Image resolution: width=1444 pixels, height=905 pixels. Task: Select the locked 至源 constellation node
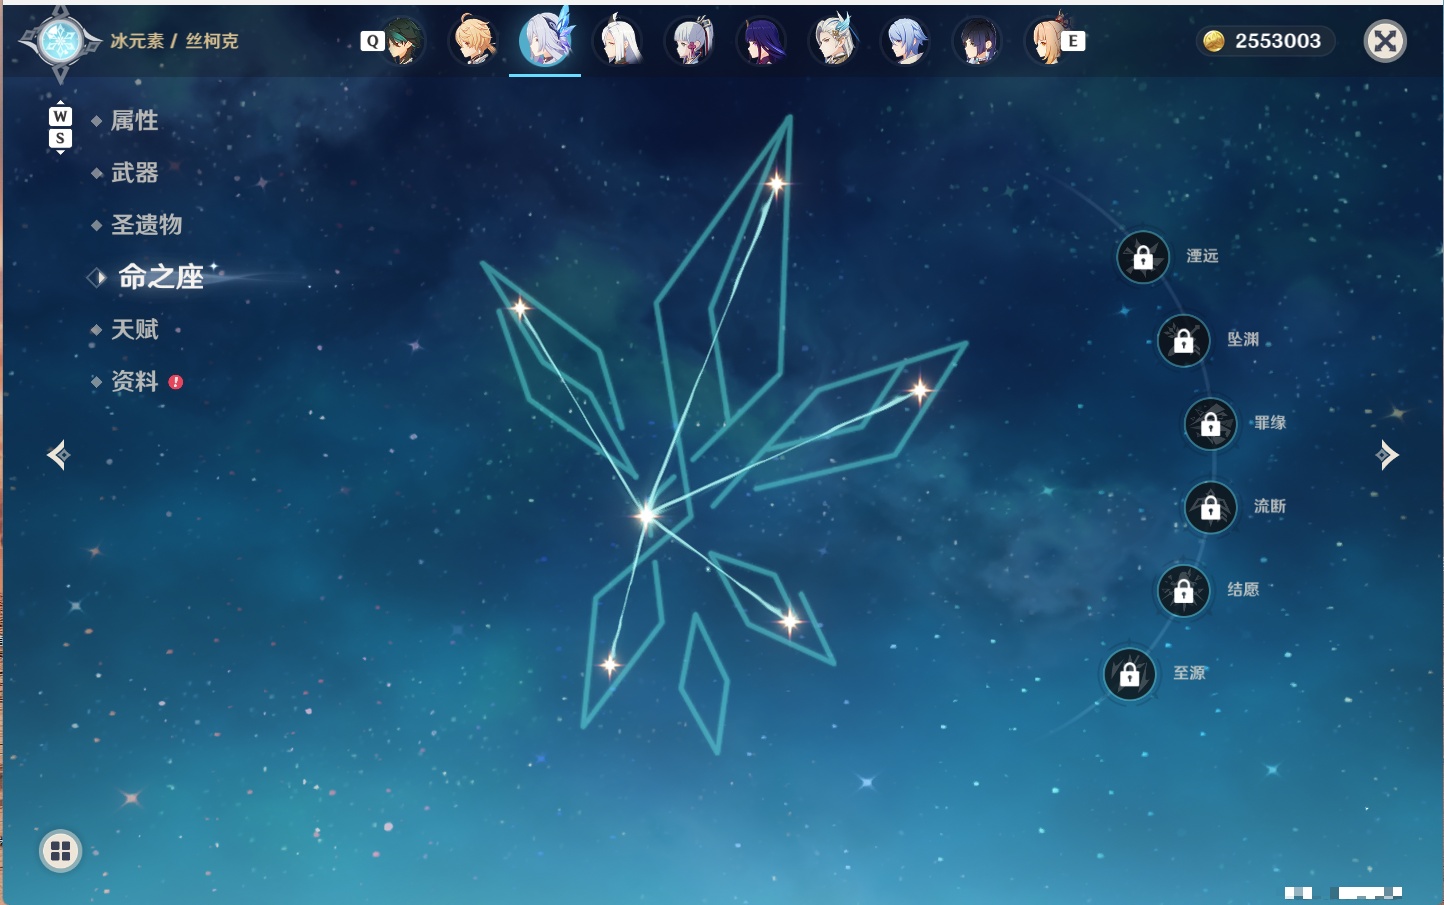[1130, 674]
